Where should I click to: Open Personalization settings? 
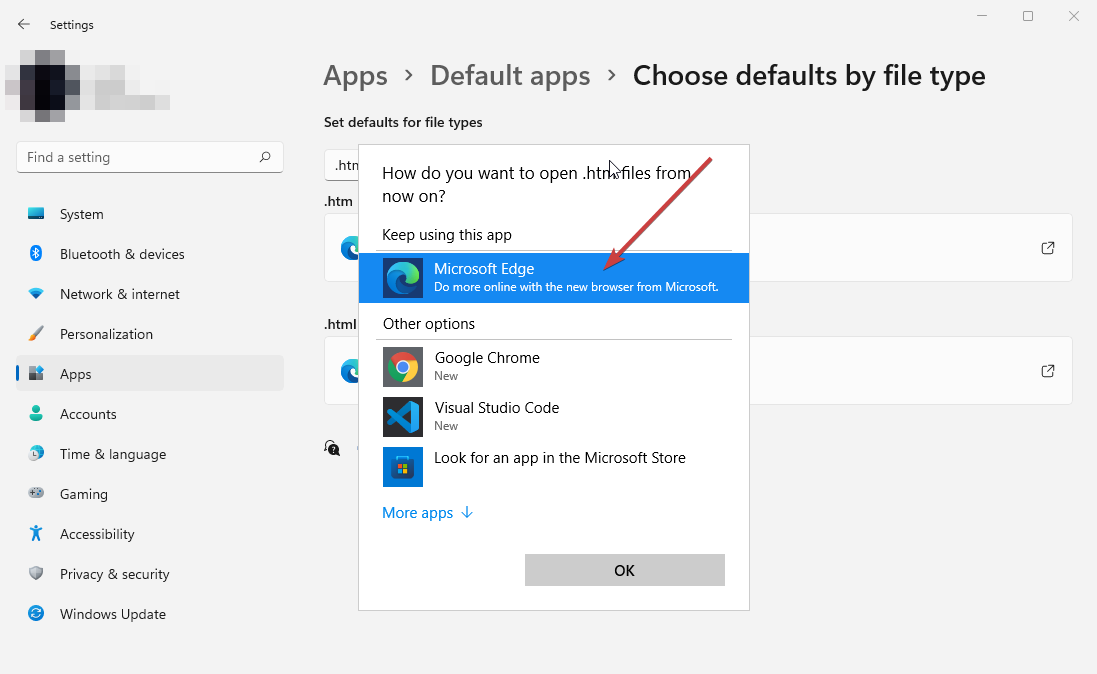[x=36, y=333]
